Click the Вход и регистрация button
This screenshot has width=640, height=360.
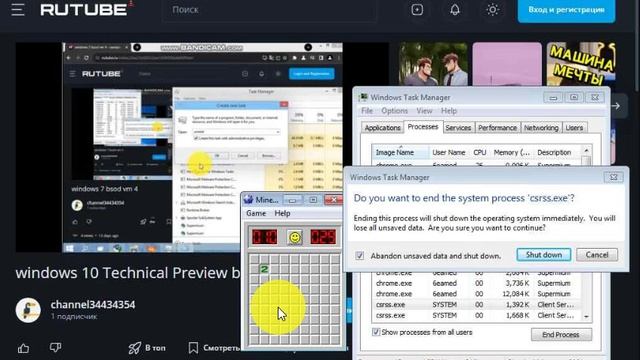tap(566, 9)
